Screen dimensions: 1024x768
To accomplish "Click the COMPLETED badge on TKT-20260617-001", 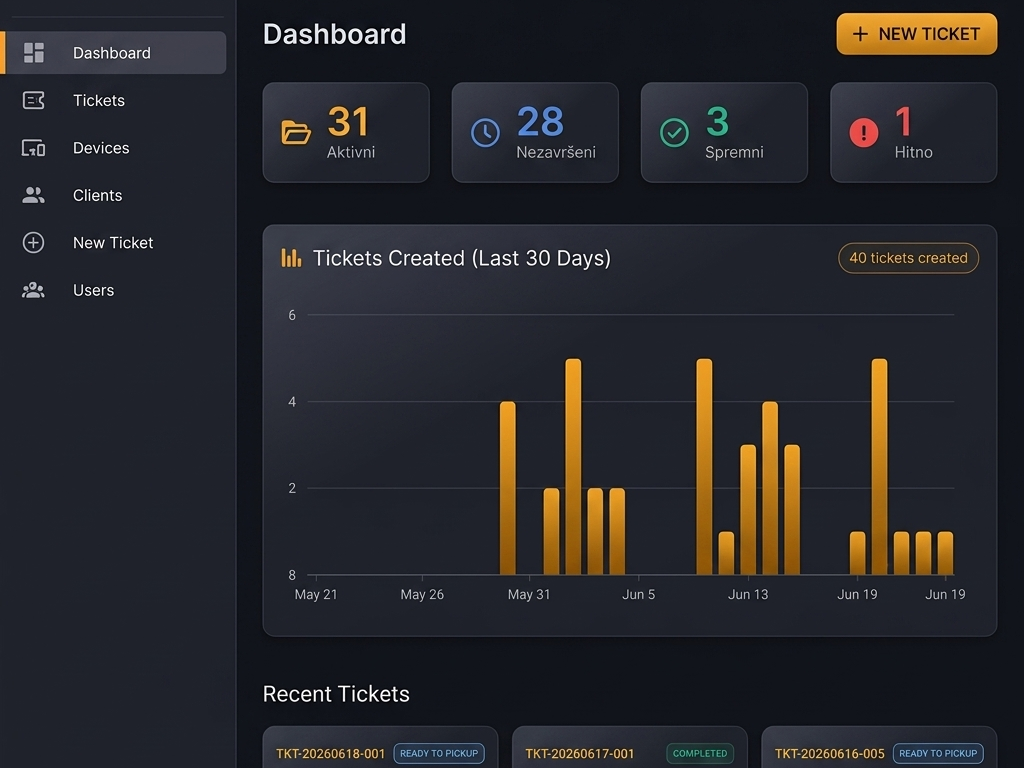I will (x=700, y=754).
